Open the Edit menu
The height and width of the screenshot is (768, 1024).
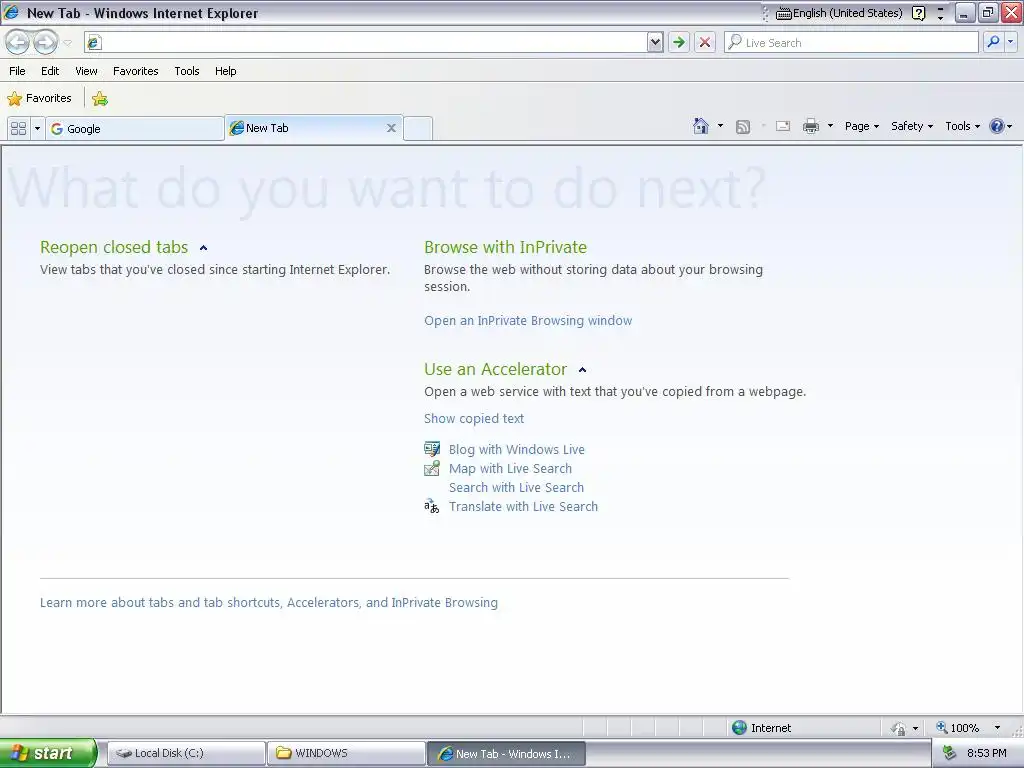50,71
